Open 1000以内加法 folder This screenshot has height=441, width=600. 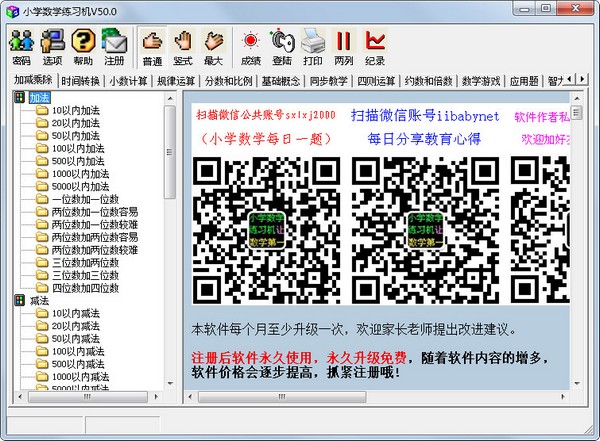73,174
